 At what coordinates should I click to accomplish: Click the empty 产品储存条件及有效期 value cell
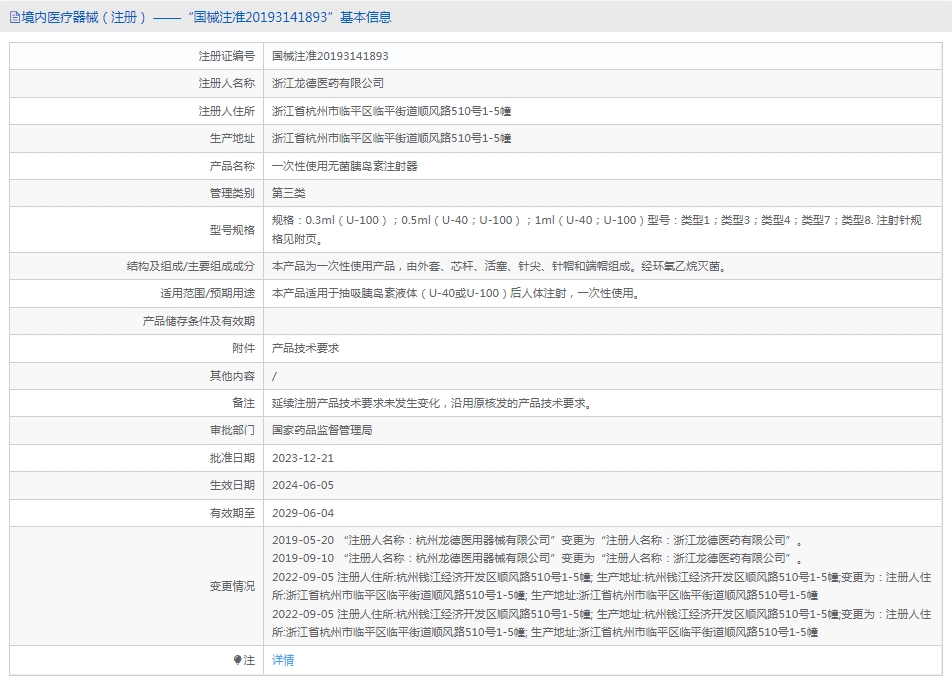(x=602, y=321)
